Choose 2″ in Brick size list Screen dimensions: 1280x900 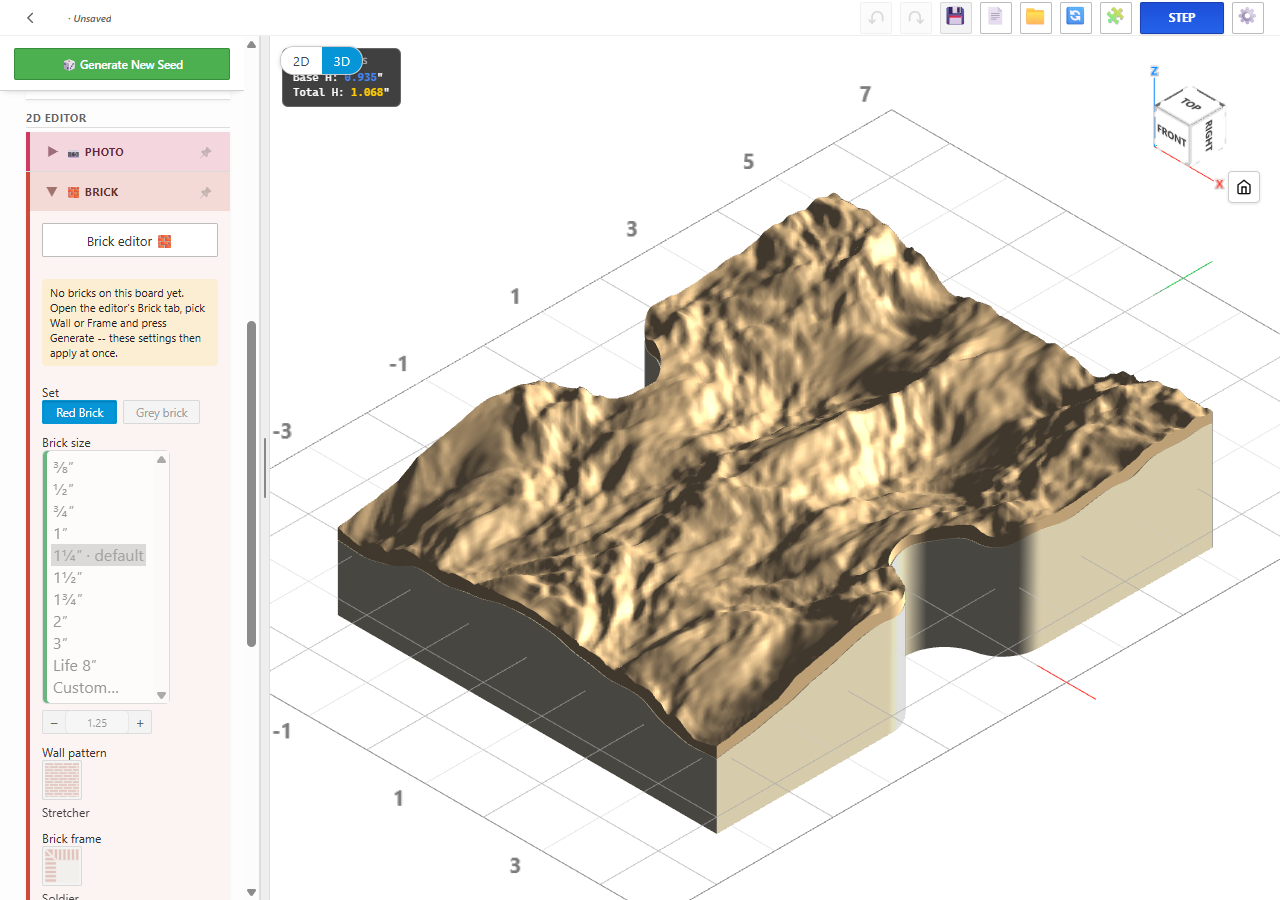pyautogui.click(x=61, y=621)
